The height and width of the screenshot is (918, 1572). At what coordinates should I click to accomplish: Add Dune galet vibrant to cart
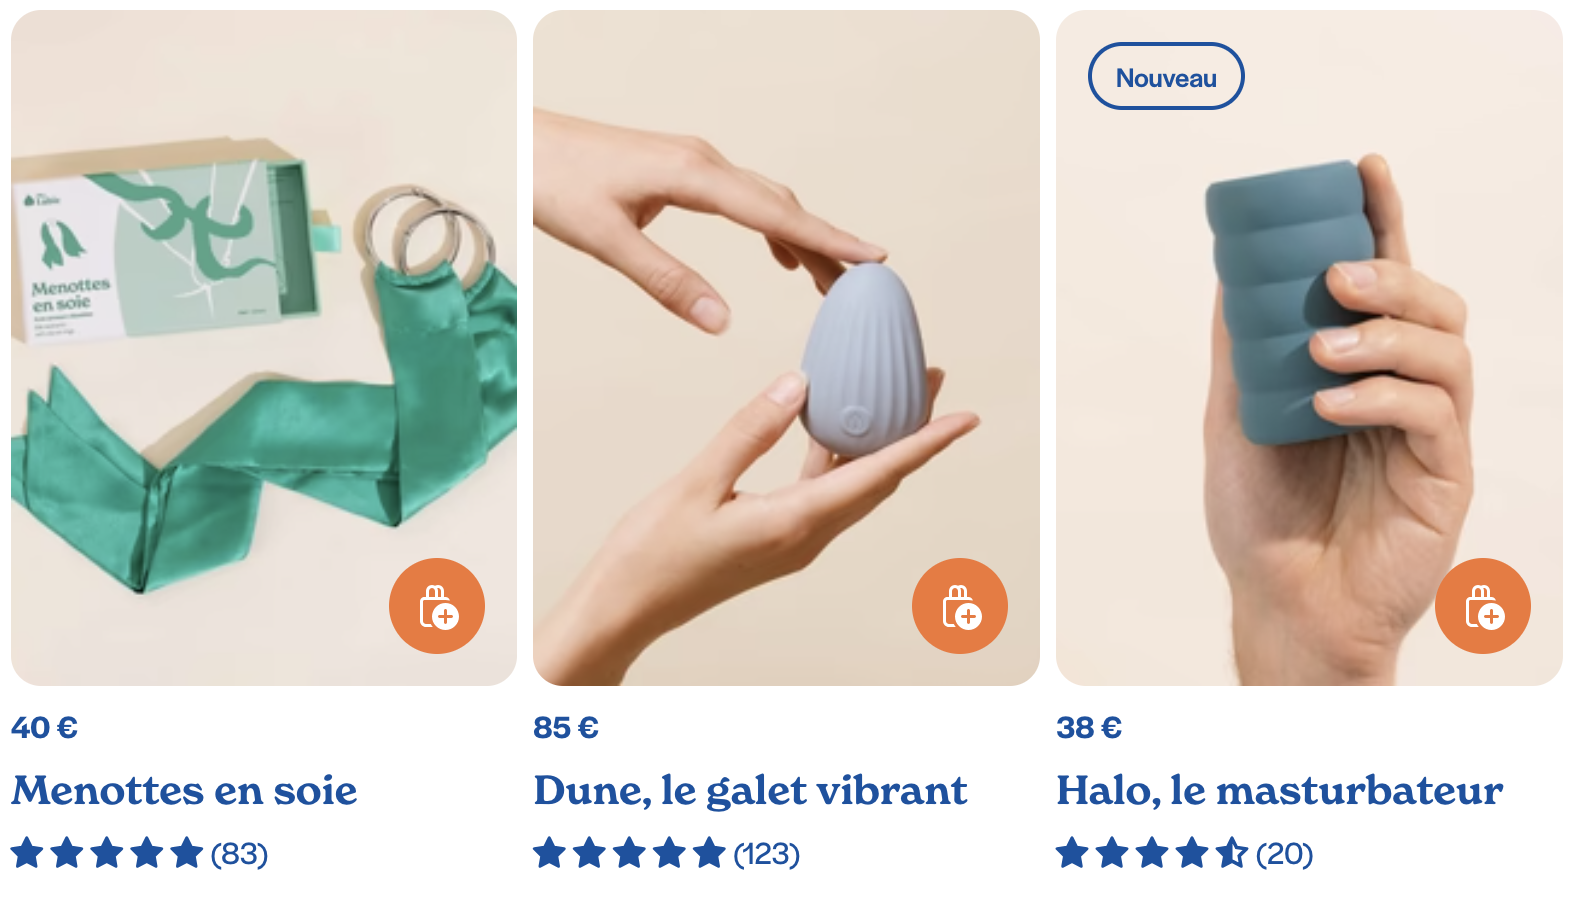(x=960, y=606)
